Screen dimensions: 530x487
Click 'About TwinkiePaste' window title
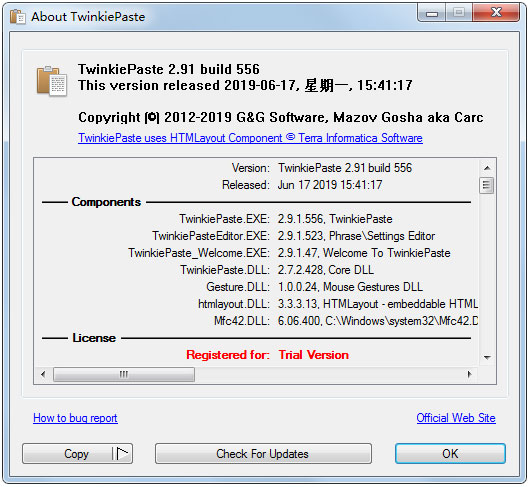click(x=88, y=17)
